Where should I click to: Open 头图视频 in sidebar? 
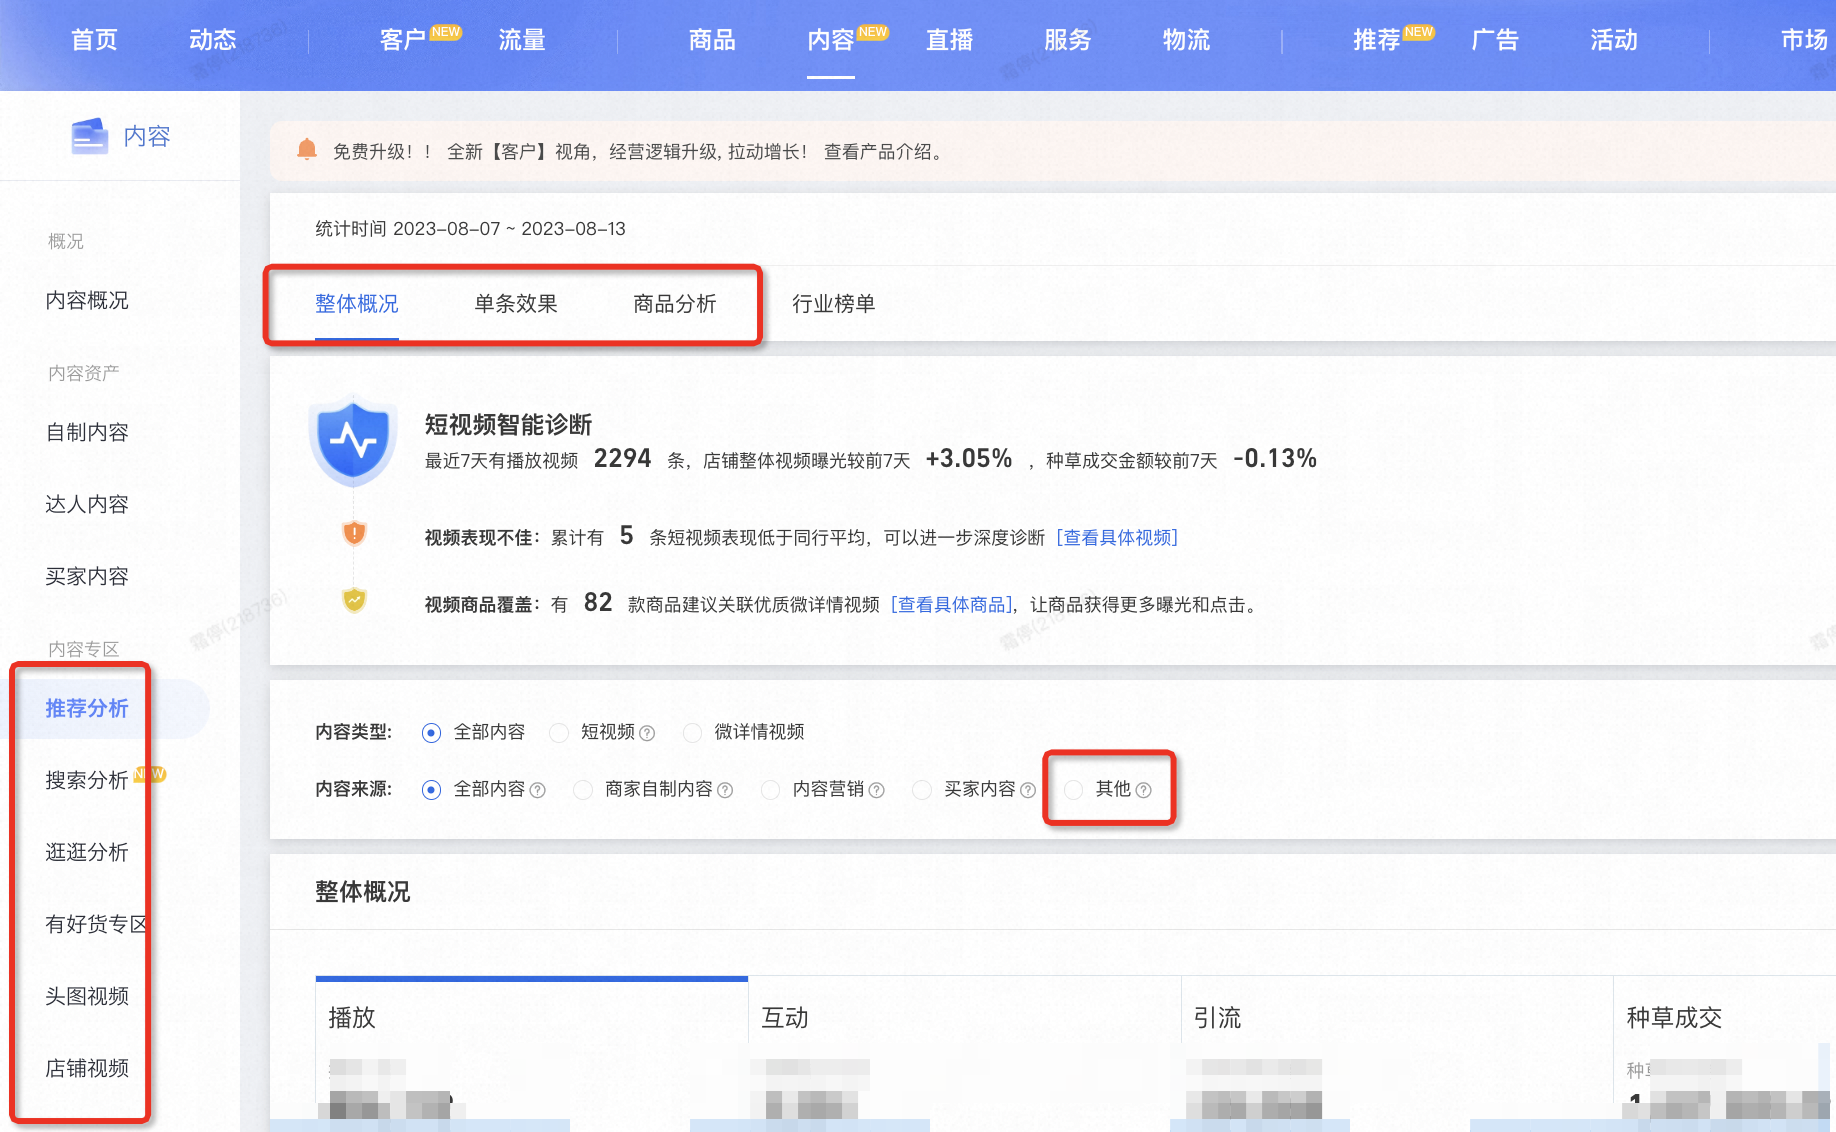click(x=87, y=997)
